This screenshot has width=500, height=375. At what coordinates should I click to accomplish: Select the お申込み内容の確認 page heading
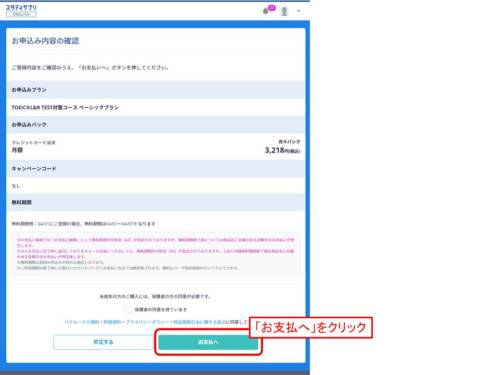click(x=46, y=41)
